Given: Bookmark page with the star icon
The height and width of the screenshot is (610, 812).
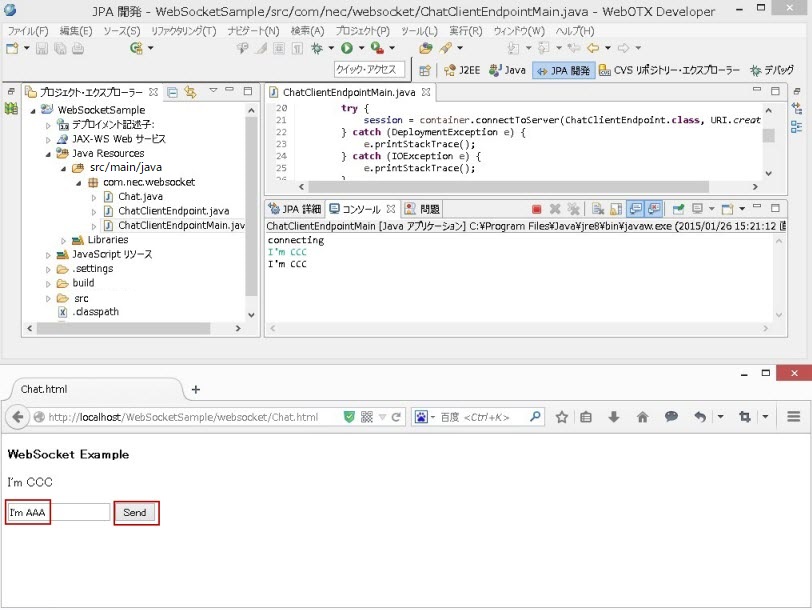Looking at the screenshot, I should (x=562, y=417).
